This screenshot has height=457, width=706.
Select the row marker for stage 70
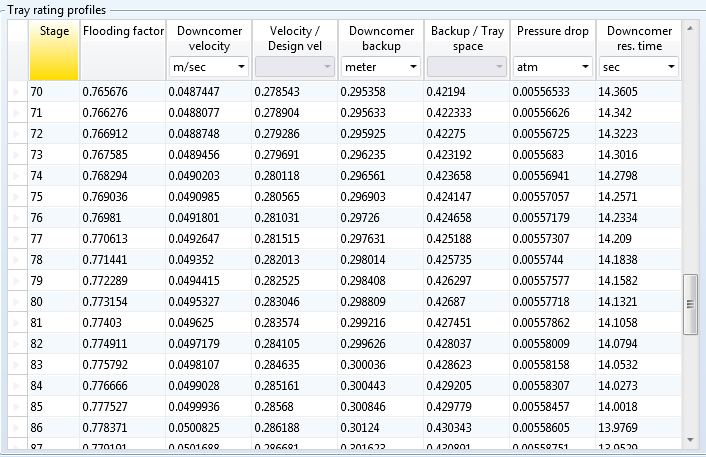click(x=15, y=93)
